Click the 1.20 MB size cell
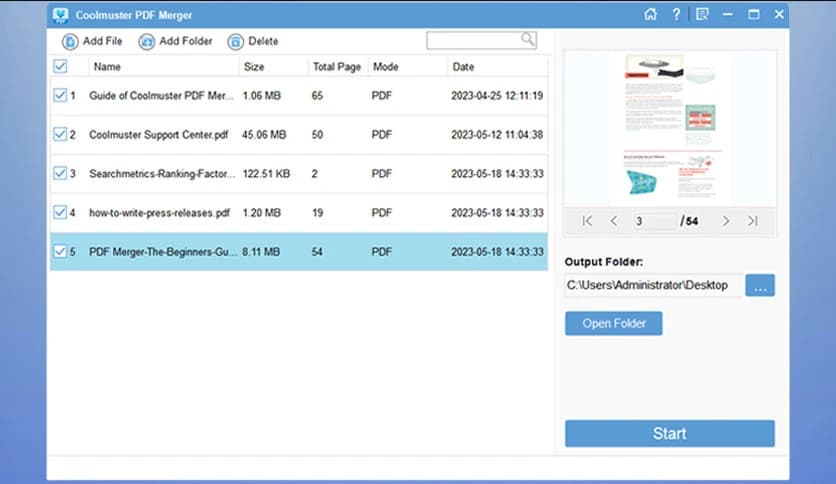The image size is (836, 484). (261, 213)
